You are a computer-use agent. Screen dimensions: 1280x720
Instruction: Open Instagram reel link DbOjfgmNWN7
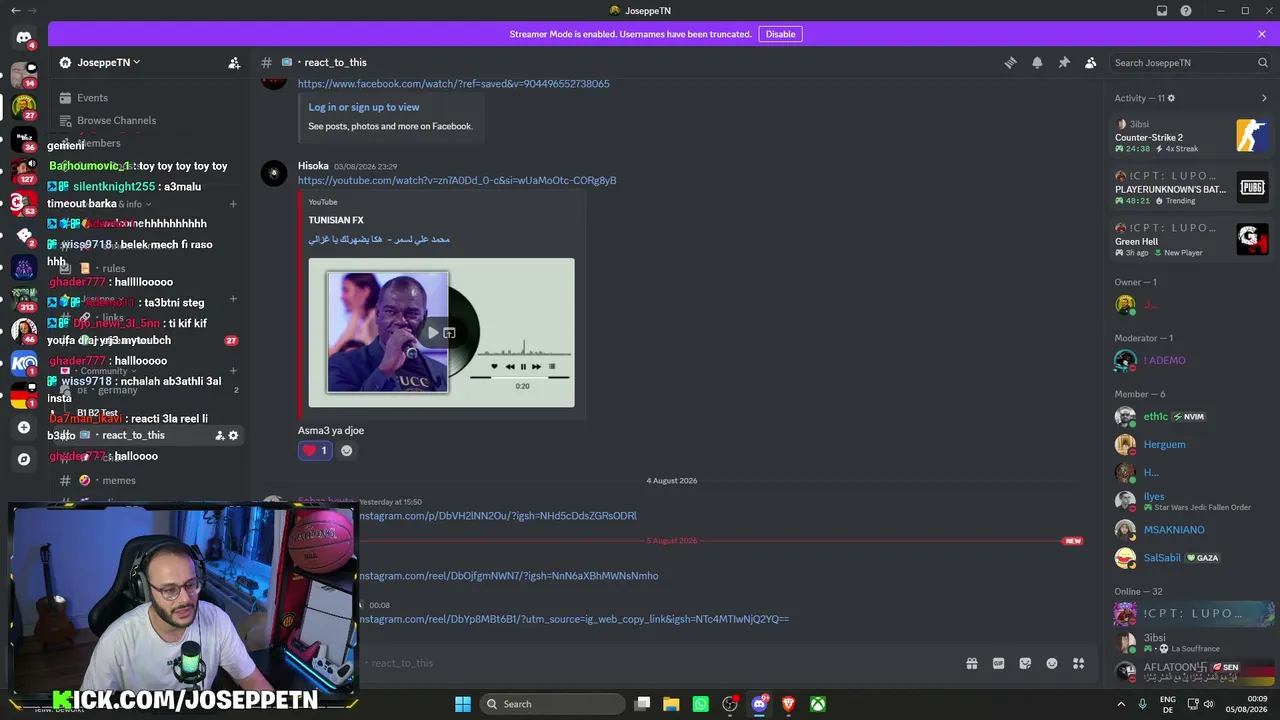click(x=508, y=576)
